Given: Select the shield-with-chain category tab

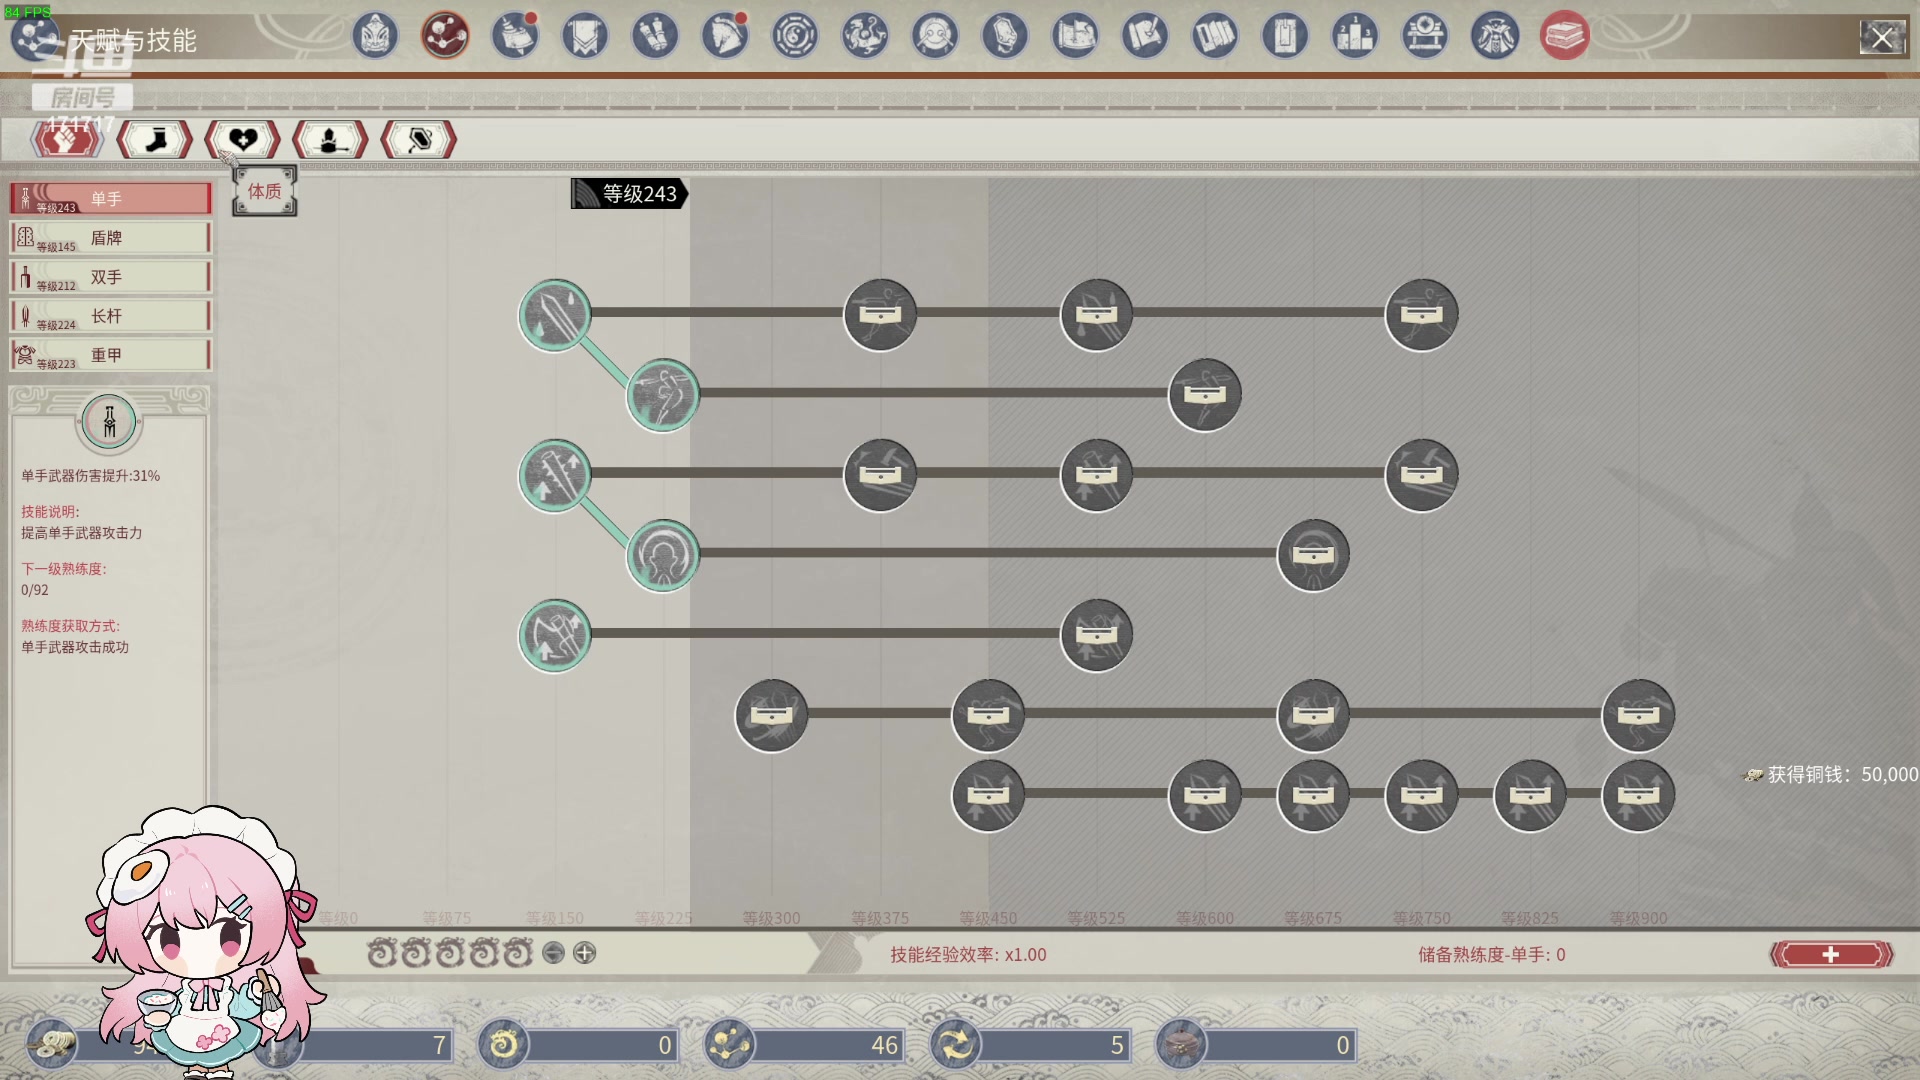Looking at the screenshot, I should (419, 140).
